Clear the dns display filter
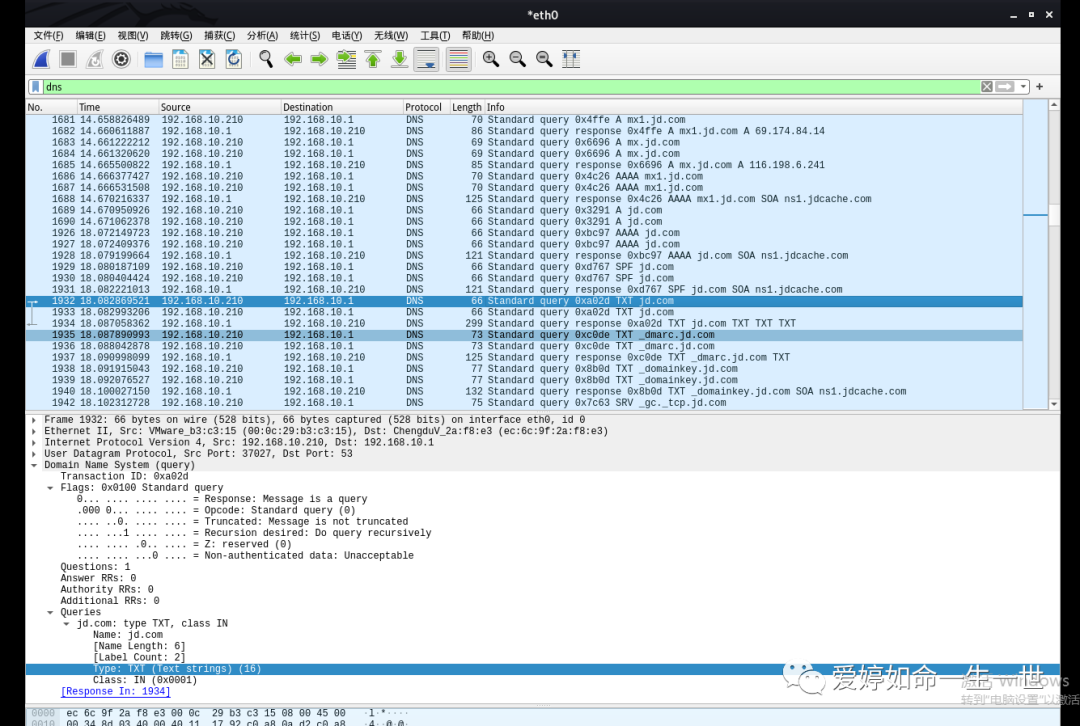The image size is (1080, 726). click(x=987, y=87)
